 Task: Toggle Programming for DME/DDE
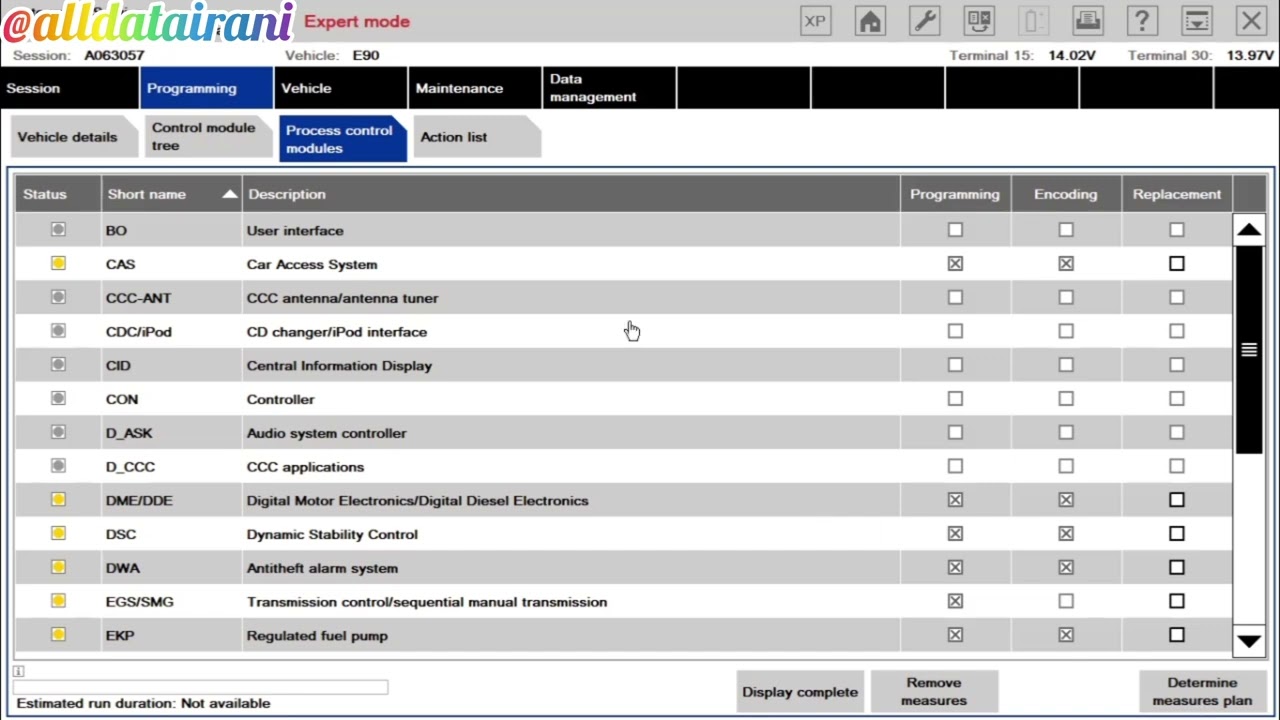click(x=955, y=500)
